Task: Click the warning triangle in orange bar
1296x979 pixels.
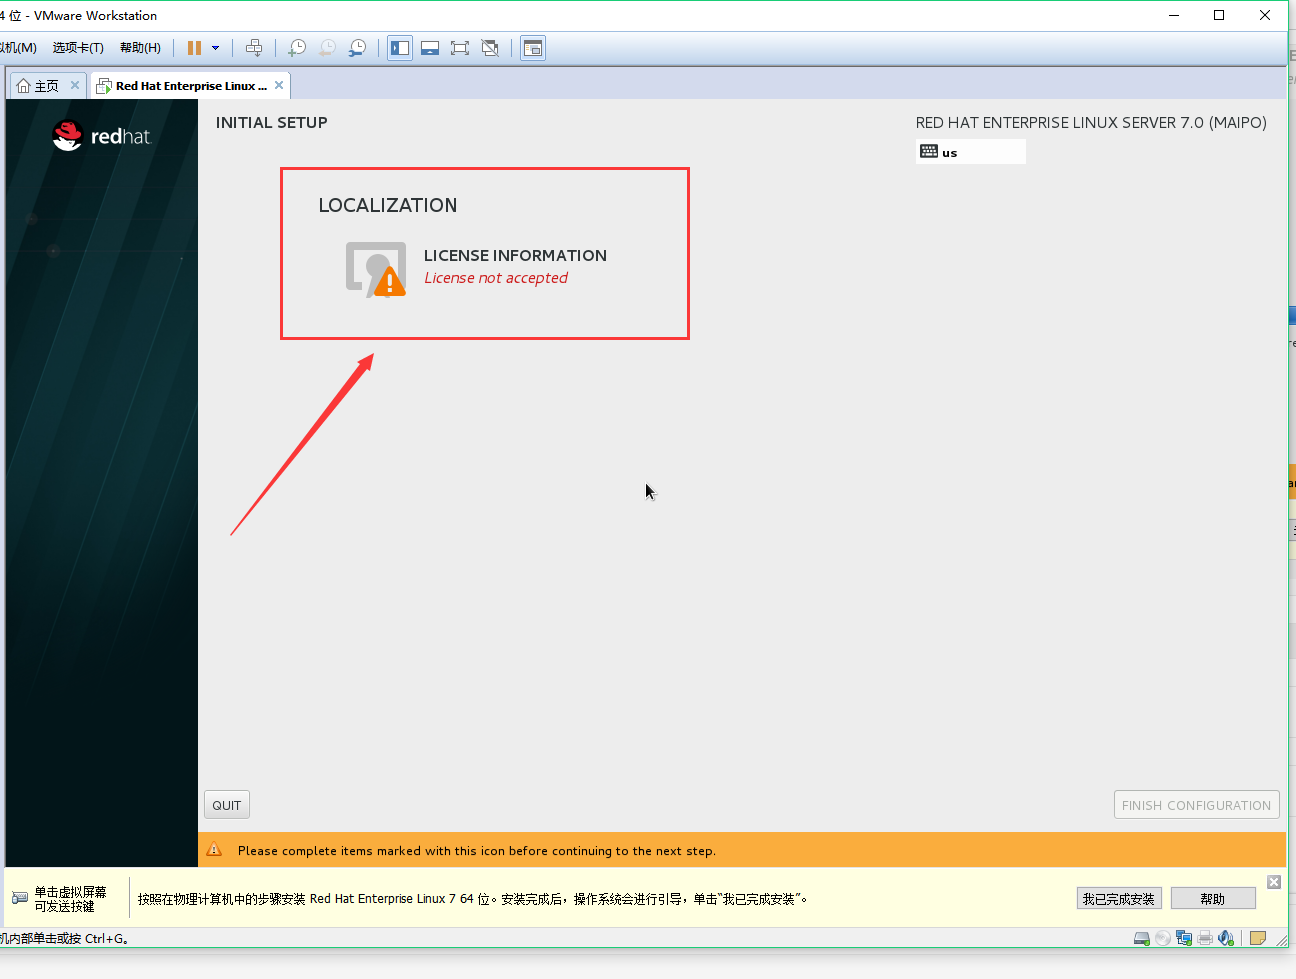Action: pyautogui.click(x=214, y=850)
